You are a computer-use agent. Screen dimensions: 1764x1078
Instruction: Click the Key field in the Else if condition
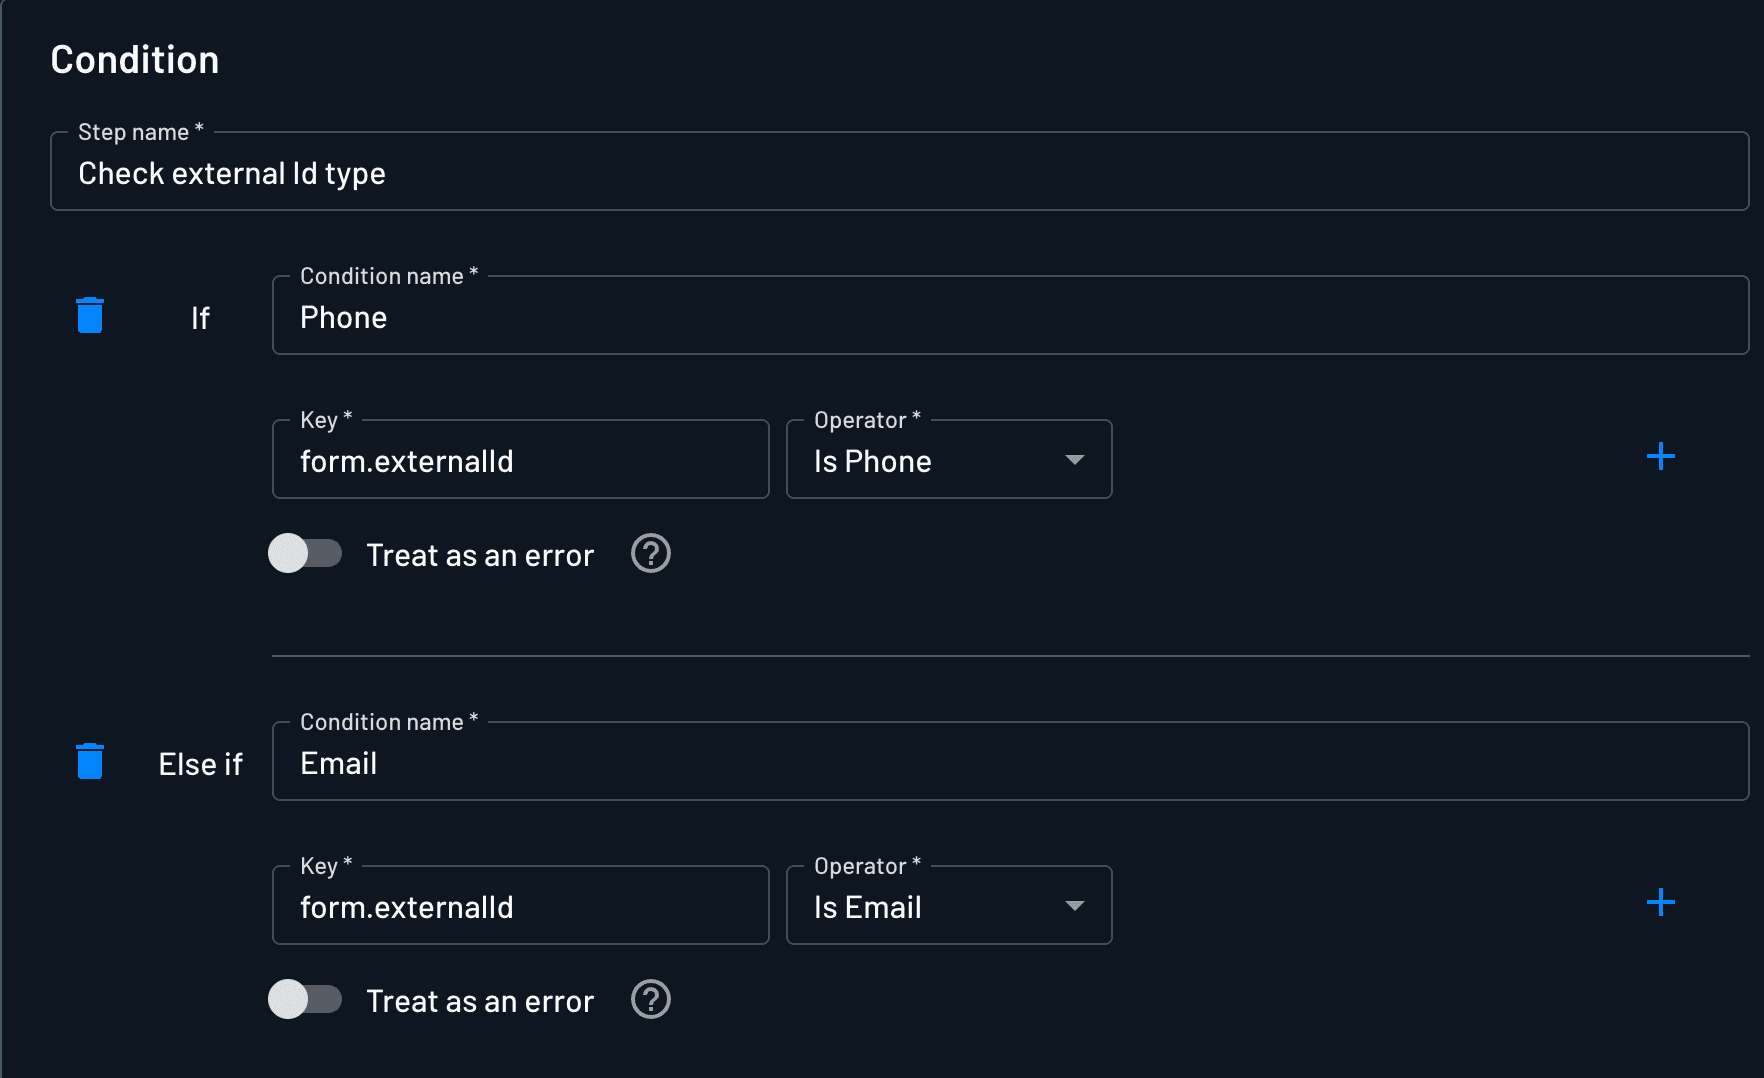520,907
